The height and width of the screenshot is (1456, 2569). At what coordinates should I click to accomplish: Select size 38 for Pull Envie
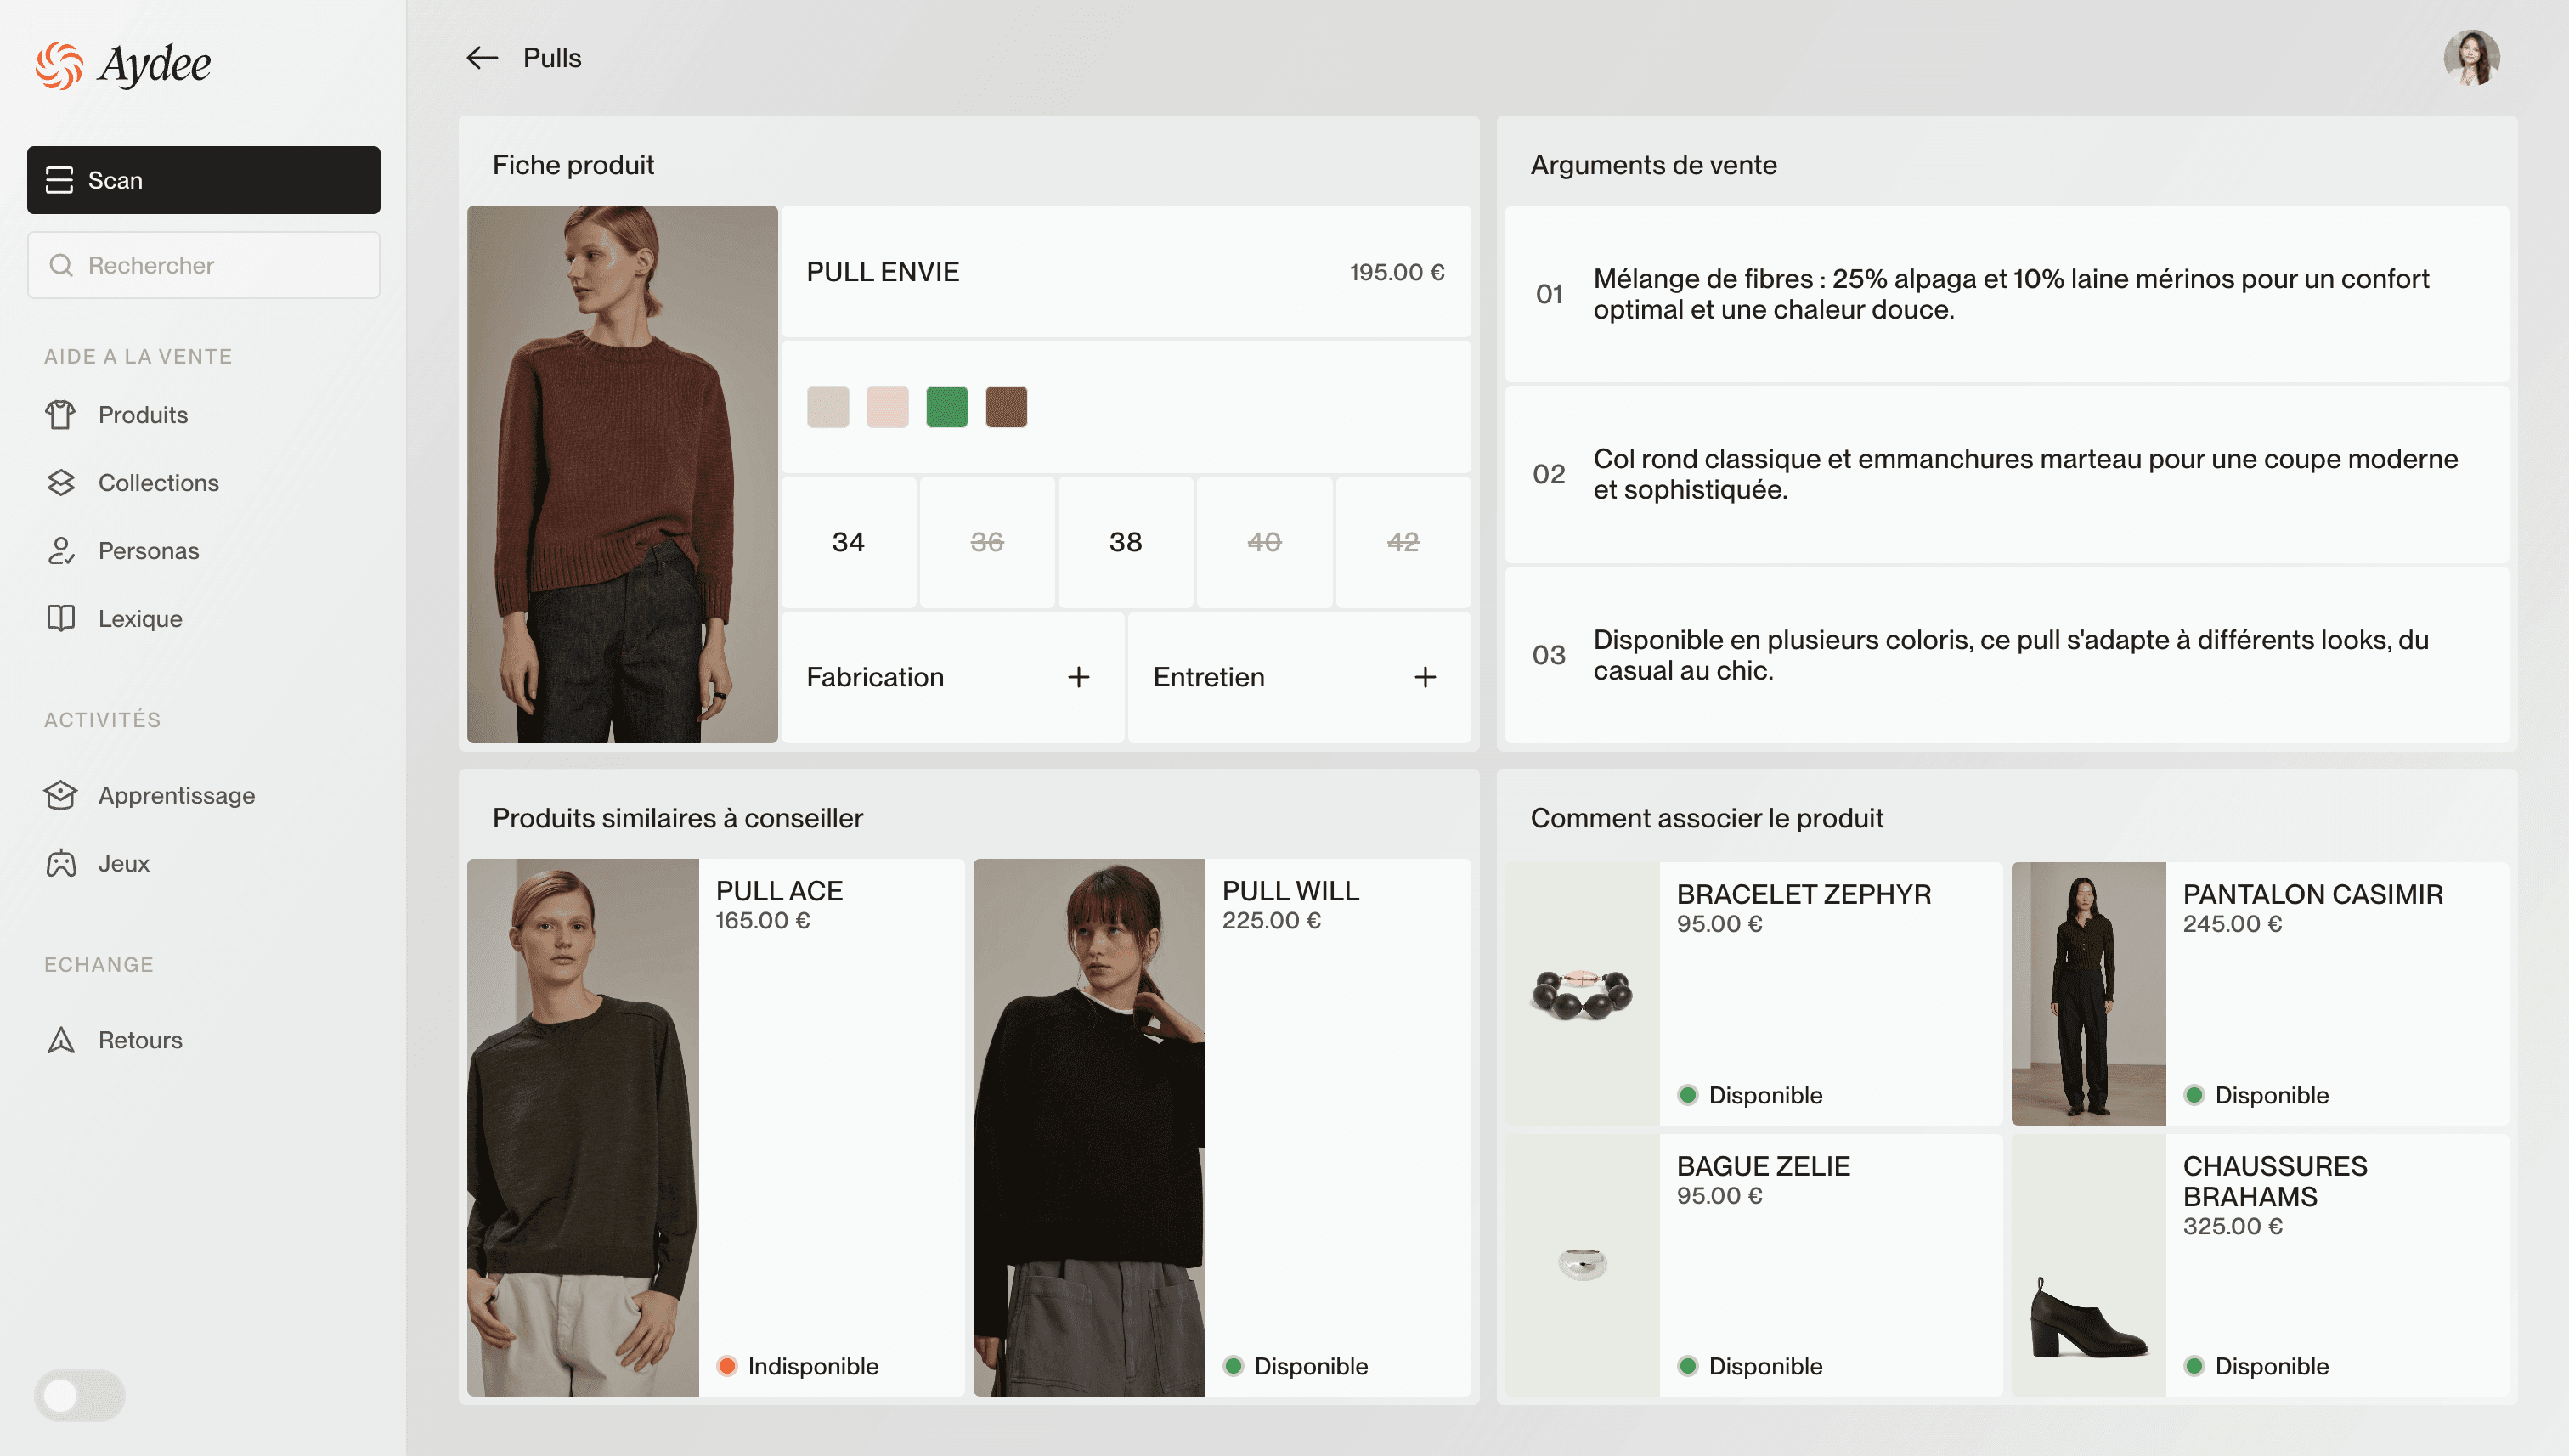point(1124,542)
